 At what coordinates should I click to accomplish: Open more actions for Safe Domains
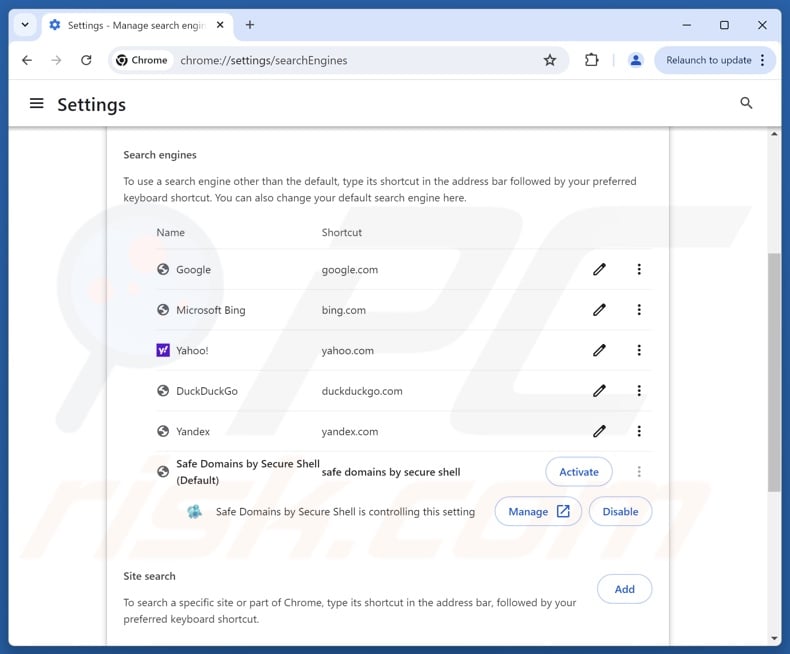(x=639, y=472)
